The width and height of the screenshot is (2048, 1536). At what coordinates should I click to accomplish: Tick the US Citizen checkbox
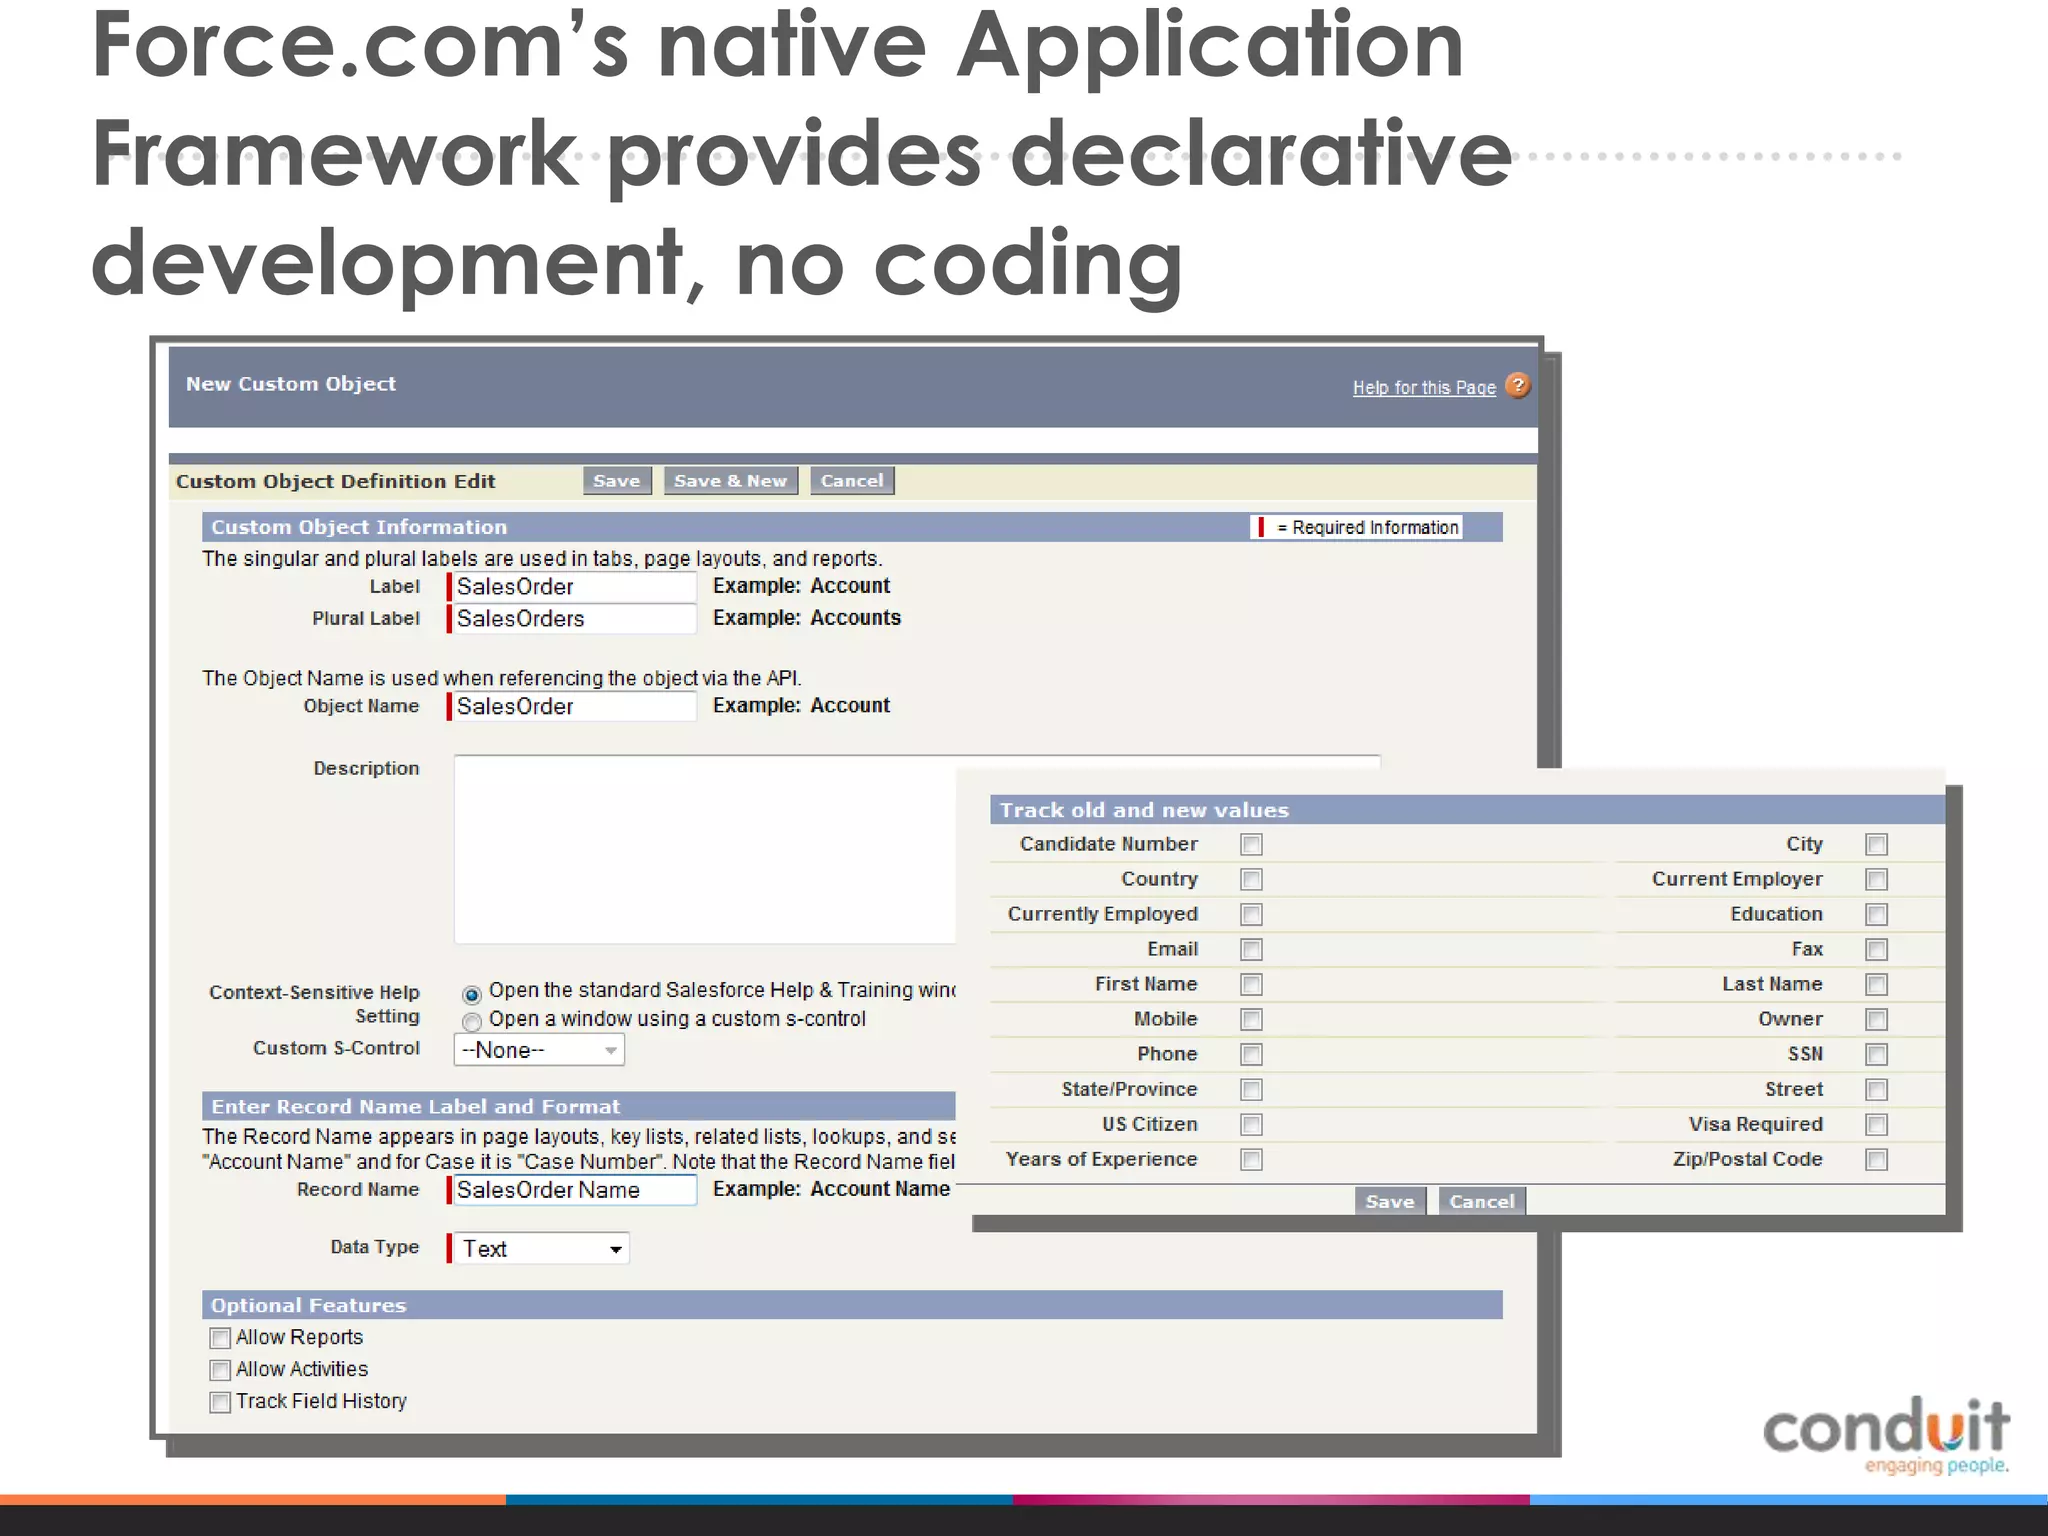point(1251,1125)
